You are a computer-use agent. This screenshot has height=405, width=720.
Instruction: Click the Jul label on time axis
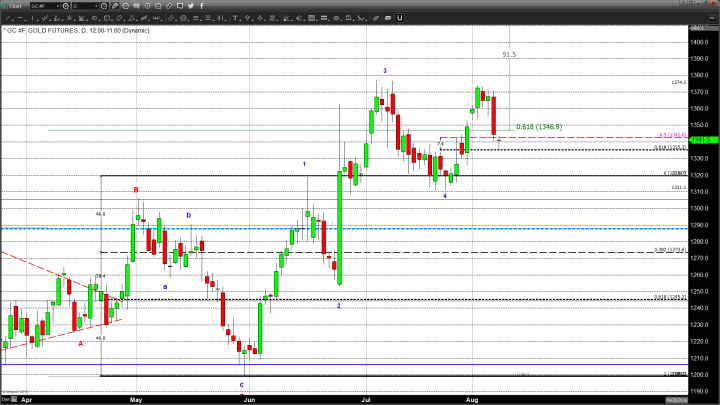365,400
